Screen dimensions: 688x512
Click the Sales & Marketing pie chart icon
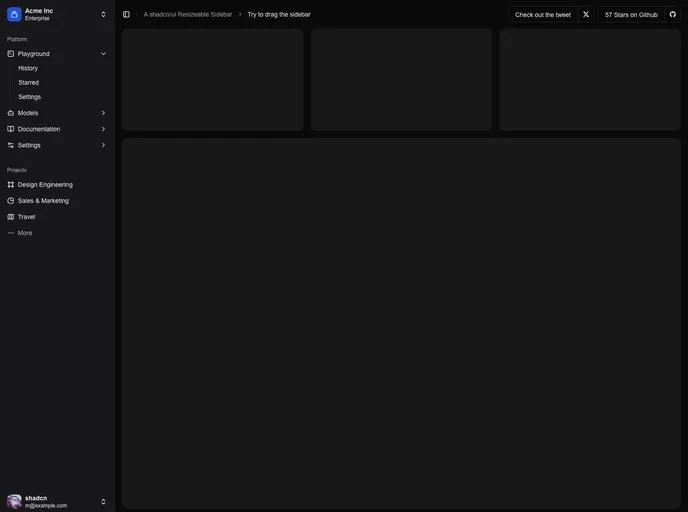coord(11,200)
